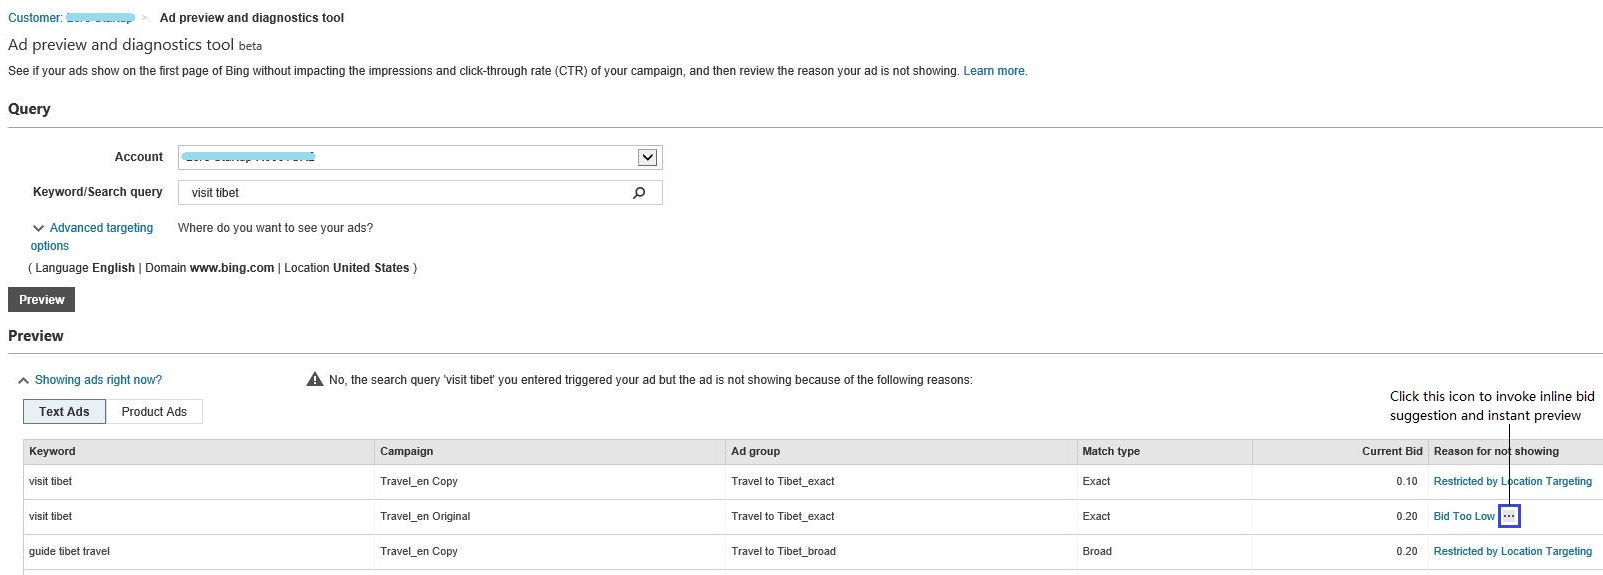Click the Ad group column header
1603x575 pixels.
tap(755, 451)
